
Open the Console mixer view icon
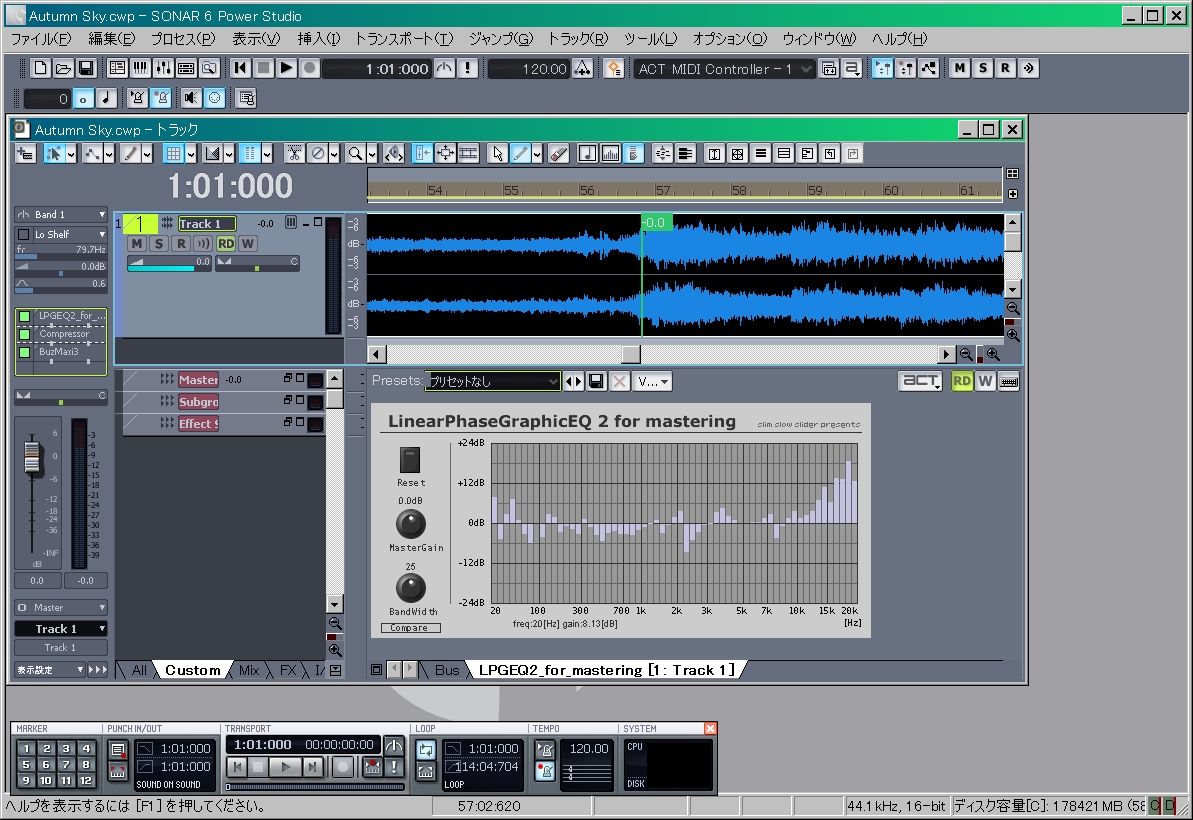coord(163,68)
